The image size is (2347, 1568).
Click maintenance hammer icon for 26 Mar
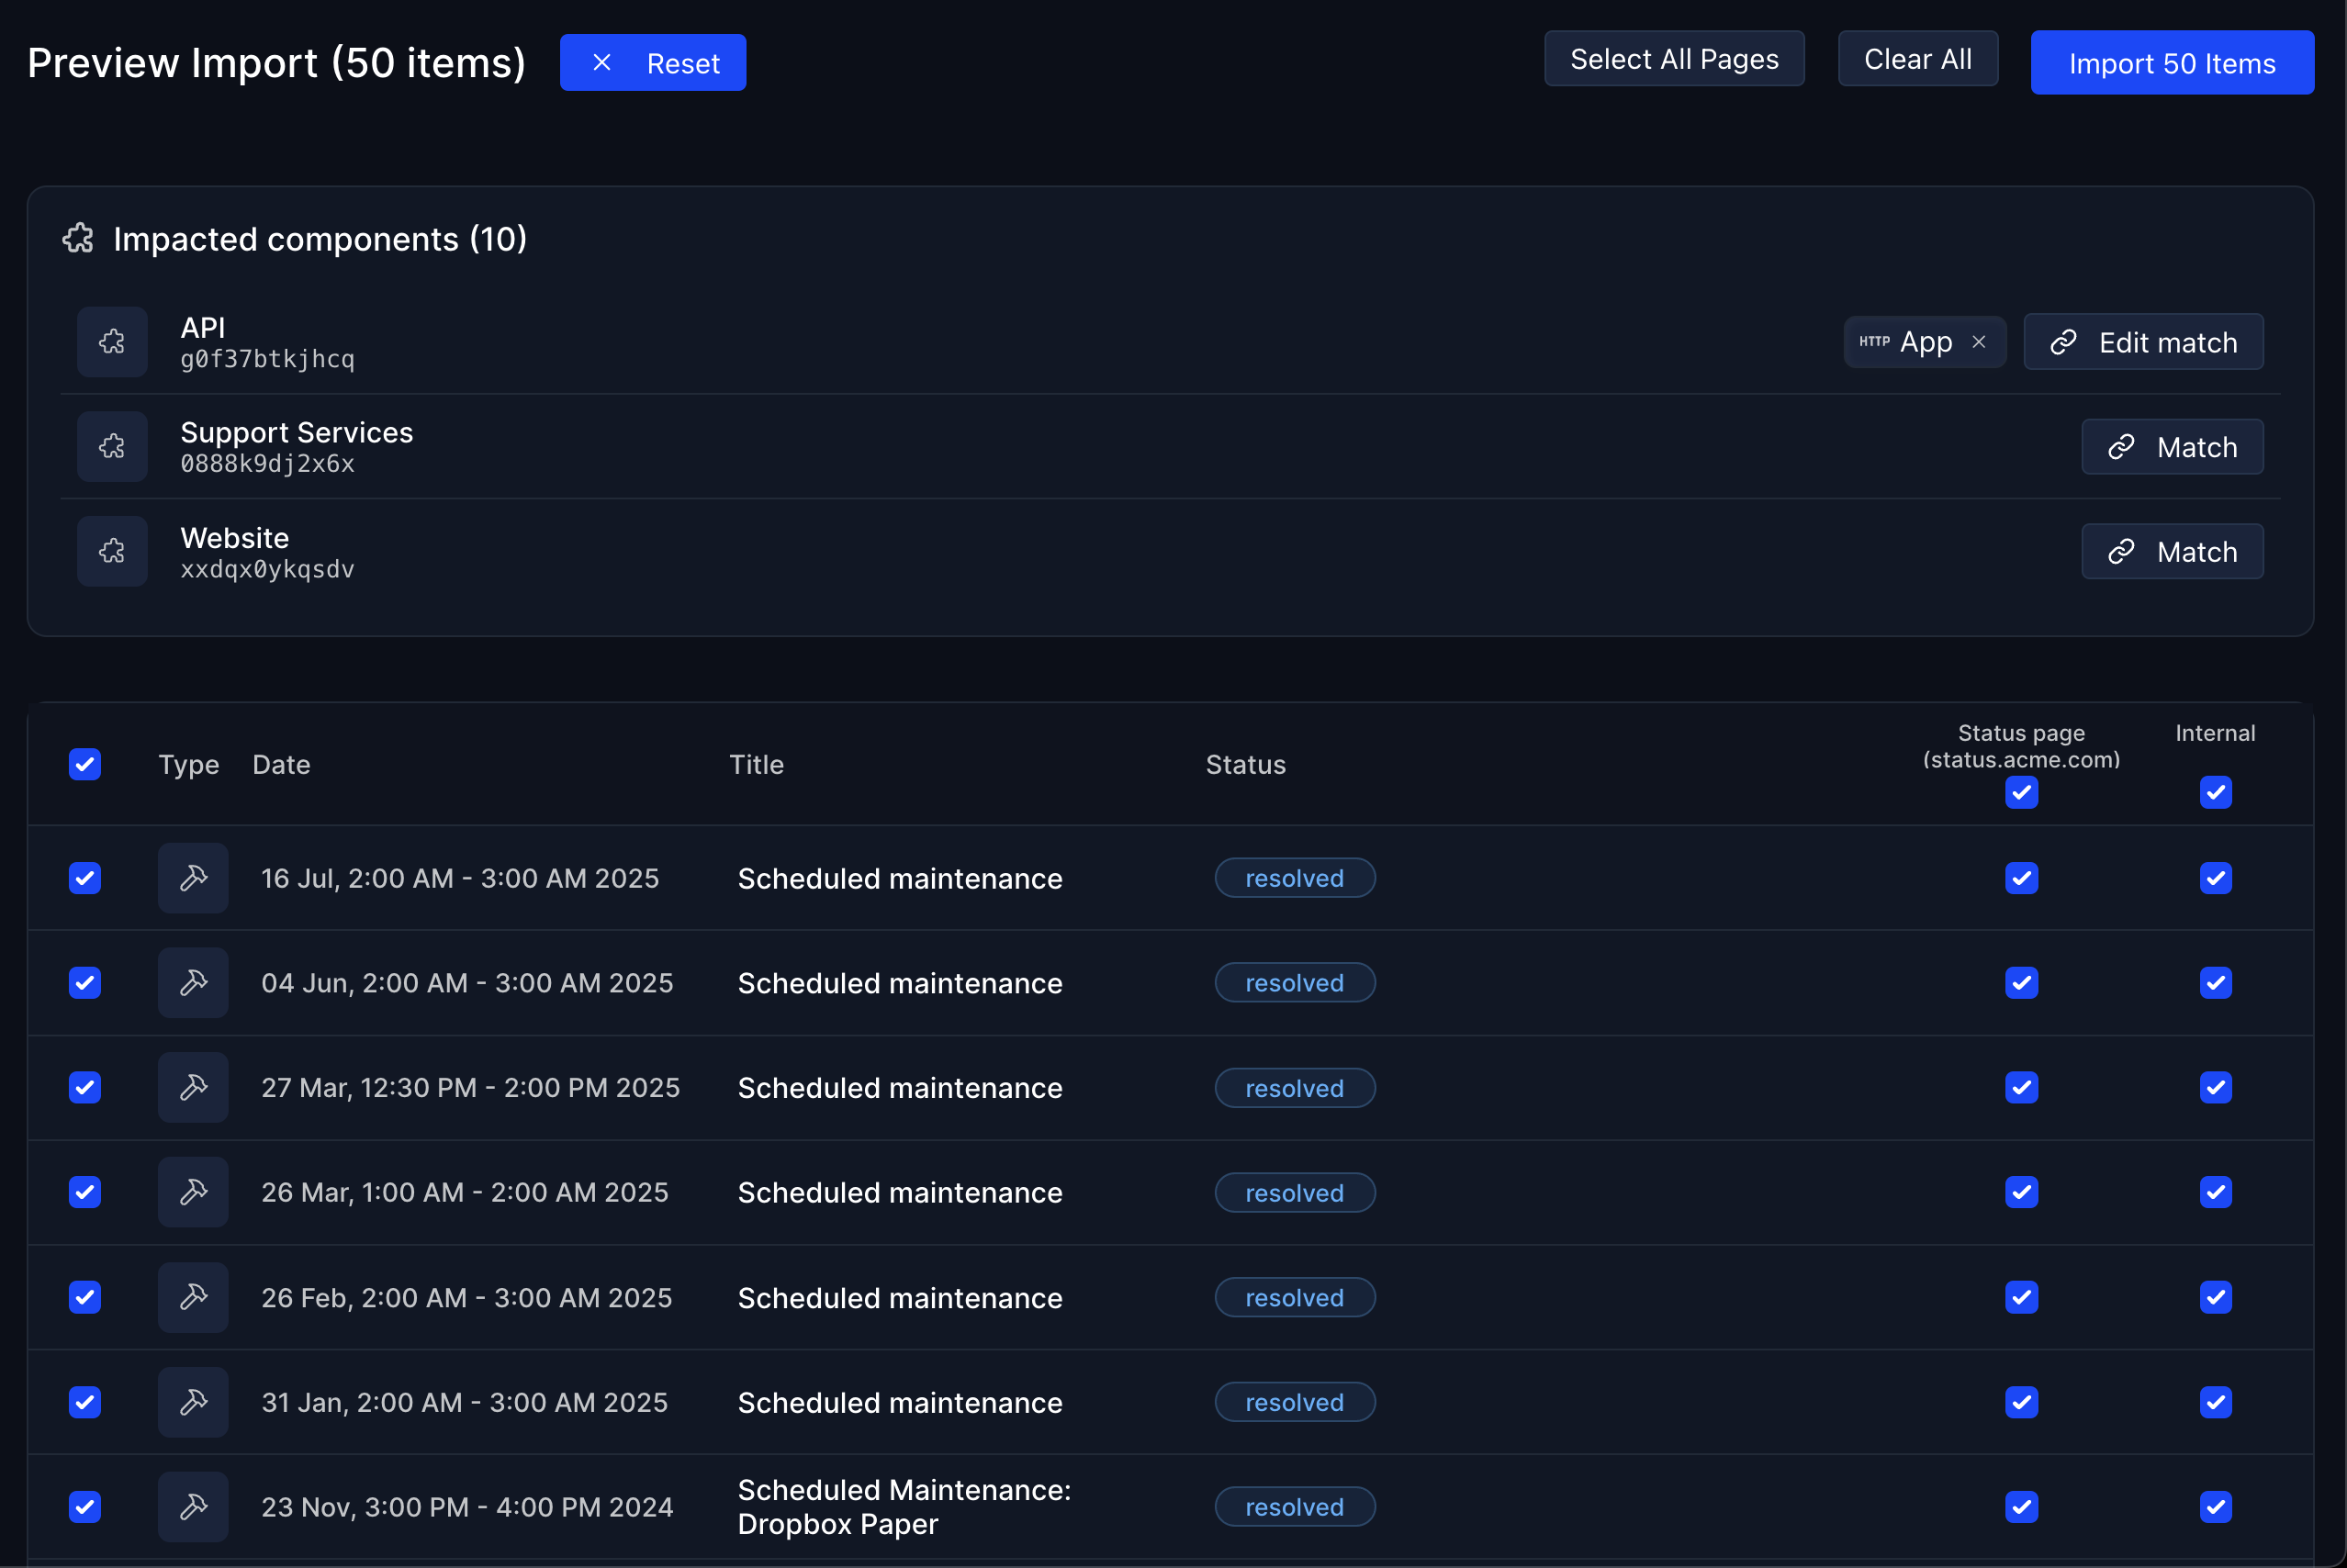click(x=193, y=1192)
